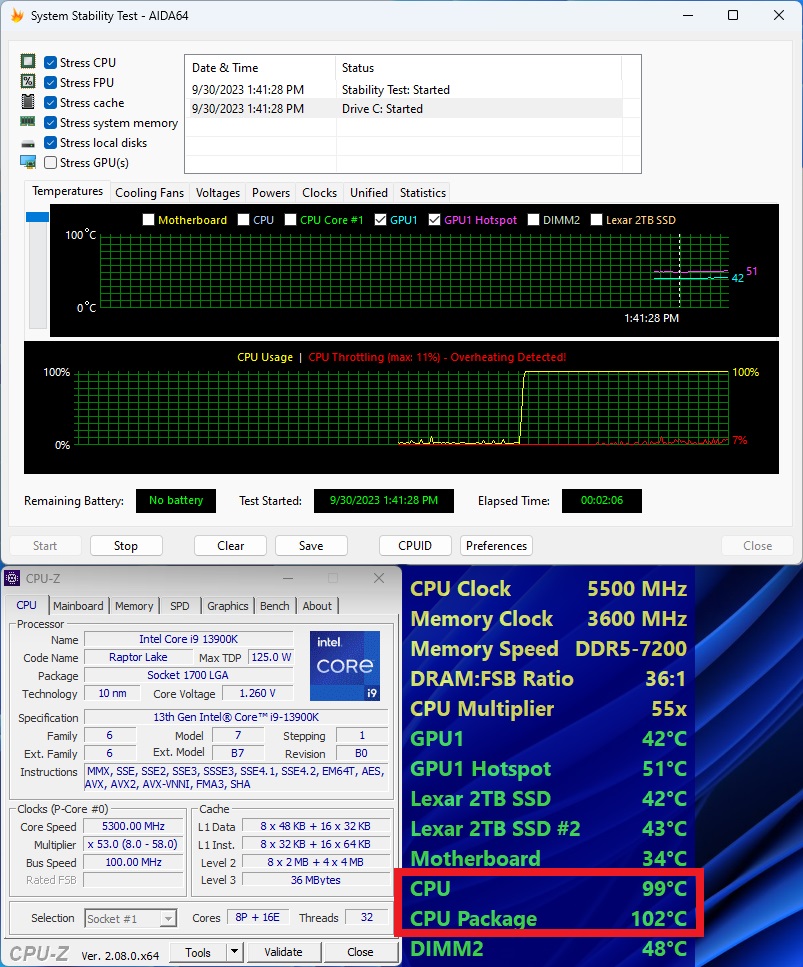Image resolution: width=803 pixels, height=967 pixels.
Task: Disable the Stress CPU checkbox
Action: pos(51,62)
